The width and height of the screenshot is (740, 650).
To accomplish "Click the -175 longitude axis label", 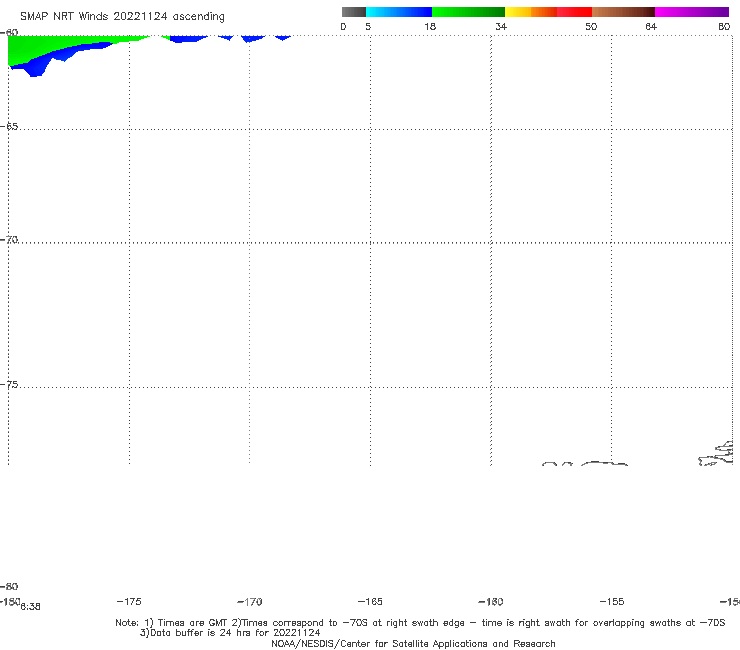I will click(129, 601).
